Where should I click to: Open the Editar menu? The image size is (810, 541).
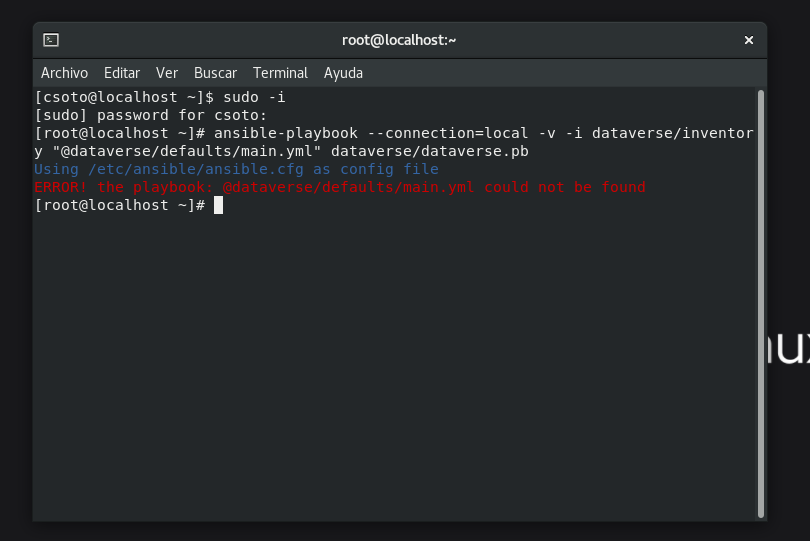coord(122,73)
